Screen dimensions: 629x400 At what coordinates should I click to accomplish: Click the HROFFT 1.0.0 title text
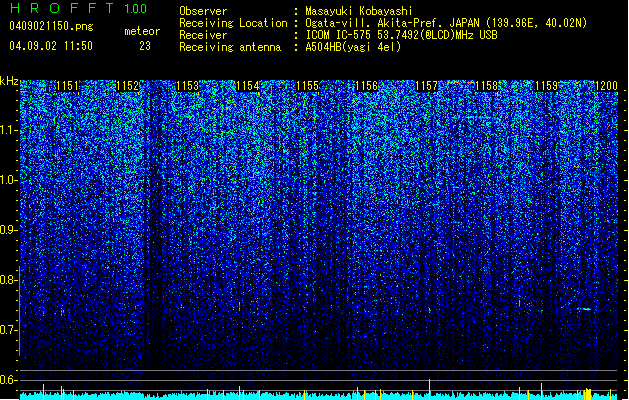click(x=78, y=8)
